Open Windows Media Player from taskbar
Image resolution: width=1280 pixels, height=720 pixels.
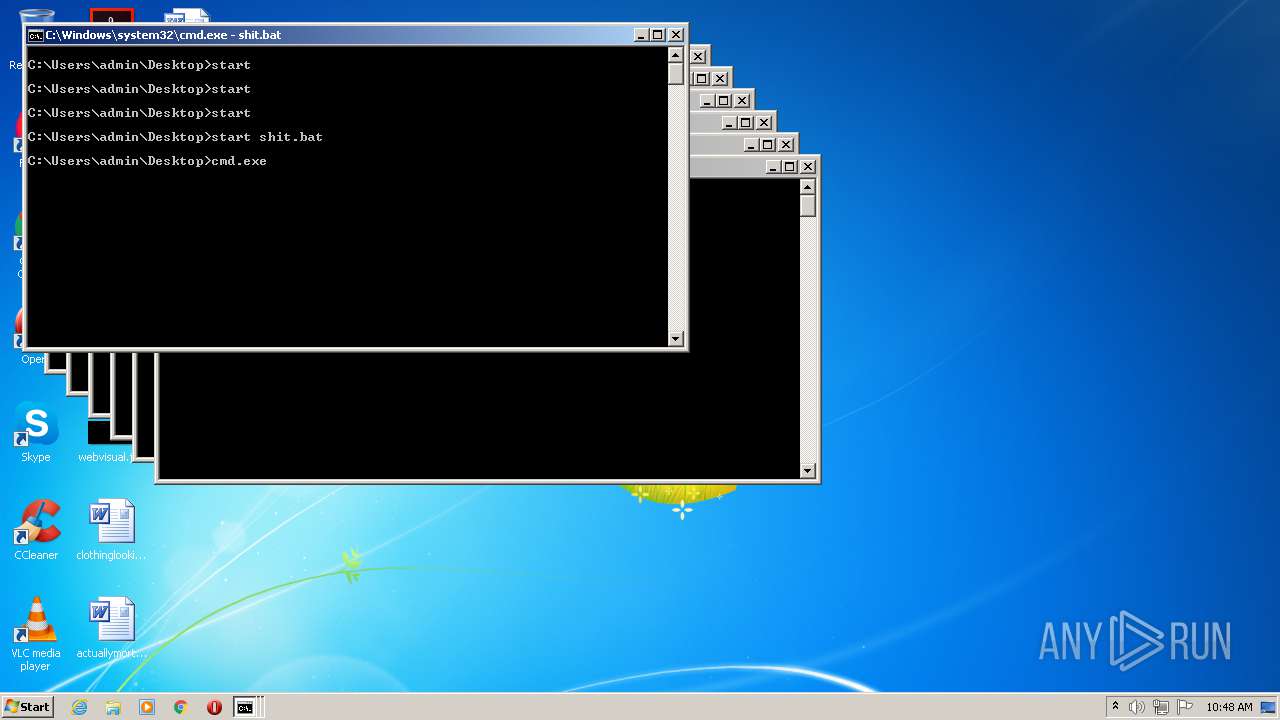click(147, 707)
